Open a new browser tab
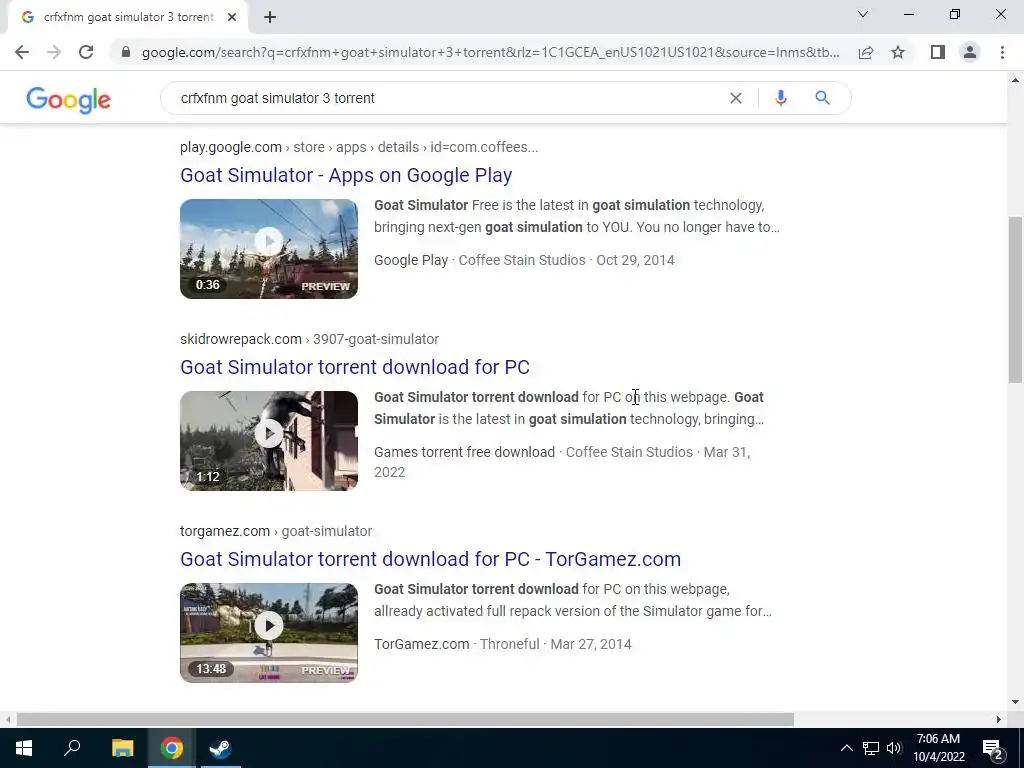1024x768 pixels. click(x=270, y=17)
